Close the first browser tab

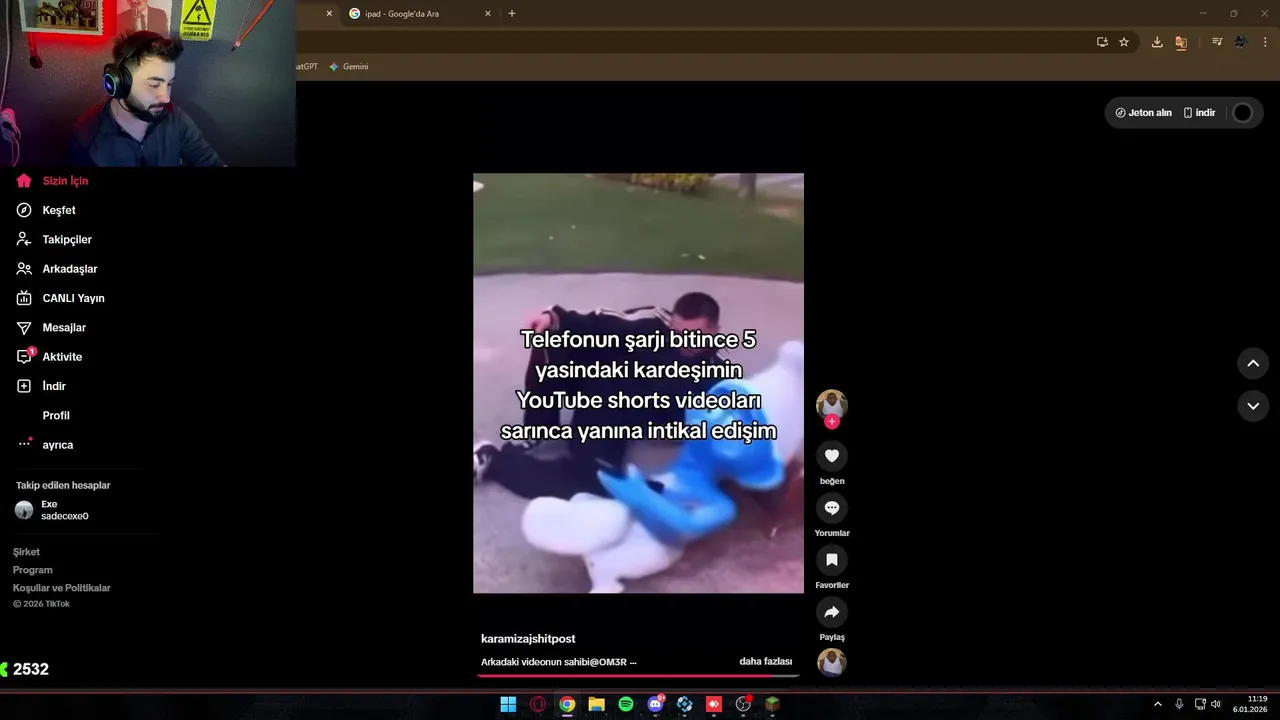[329, 14]
